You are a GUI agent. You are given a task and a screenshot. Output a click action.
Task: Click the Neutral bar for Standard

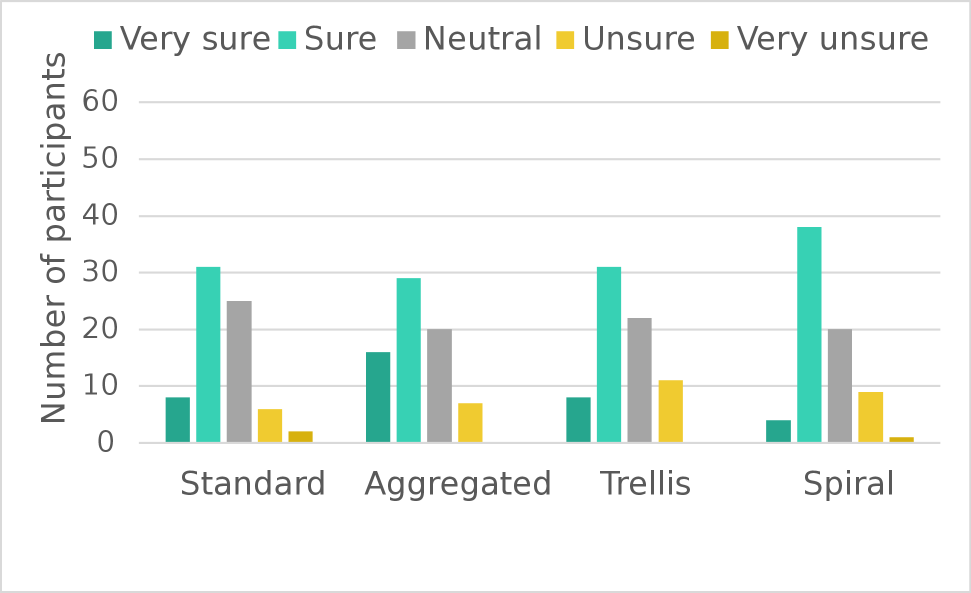239,371
